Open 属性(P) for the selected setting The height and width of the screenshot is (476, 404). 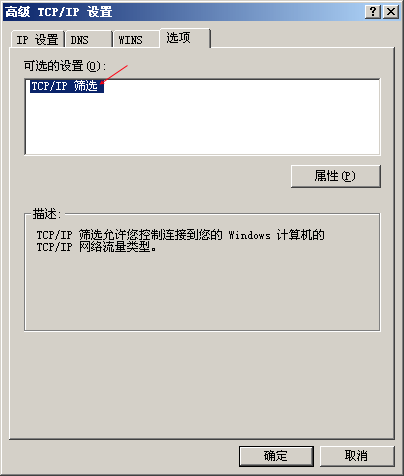click(336, 176)
